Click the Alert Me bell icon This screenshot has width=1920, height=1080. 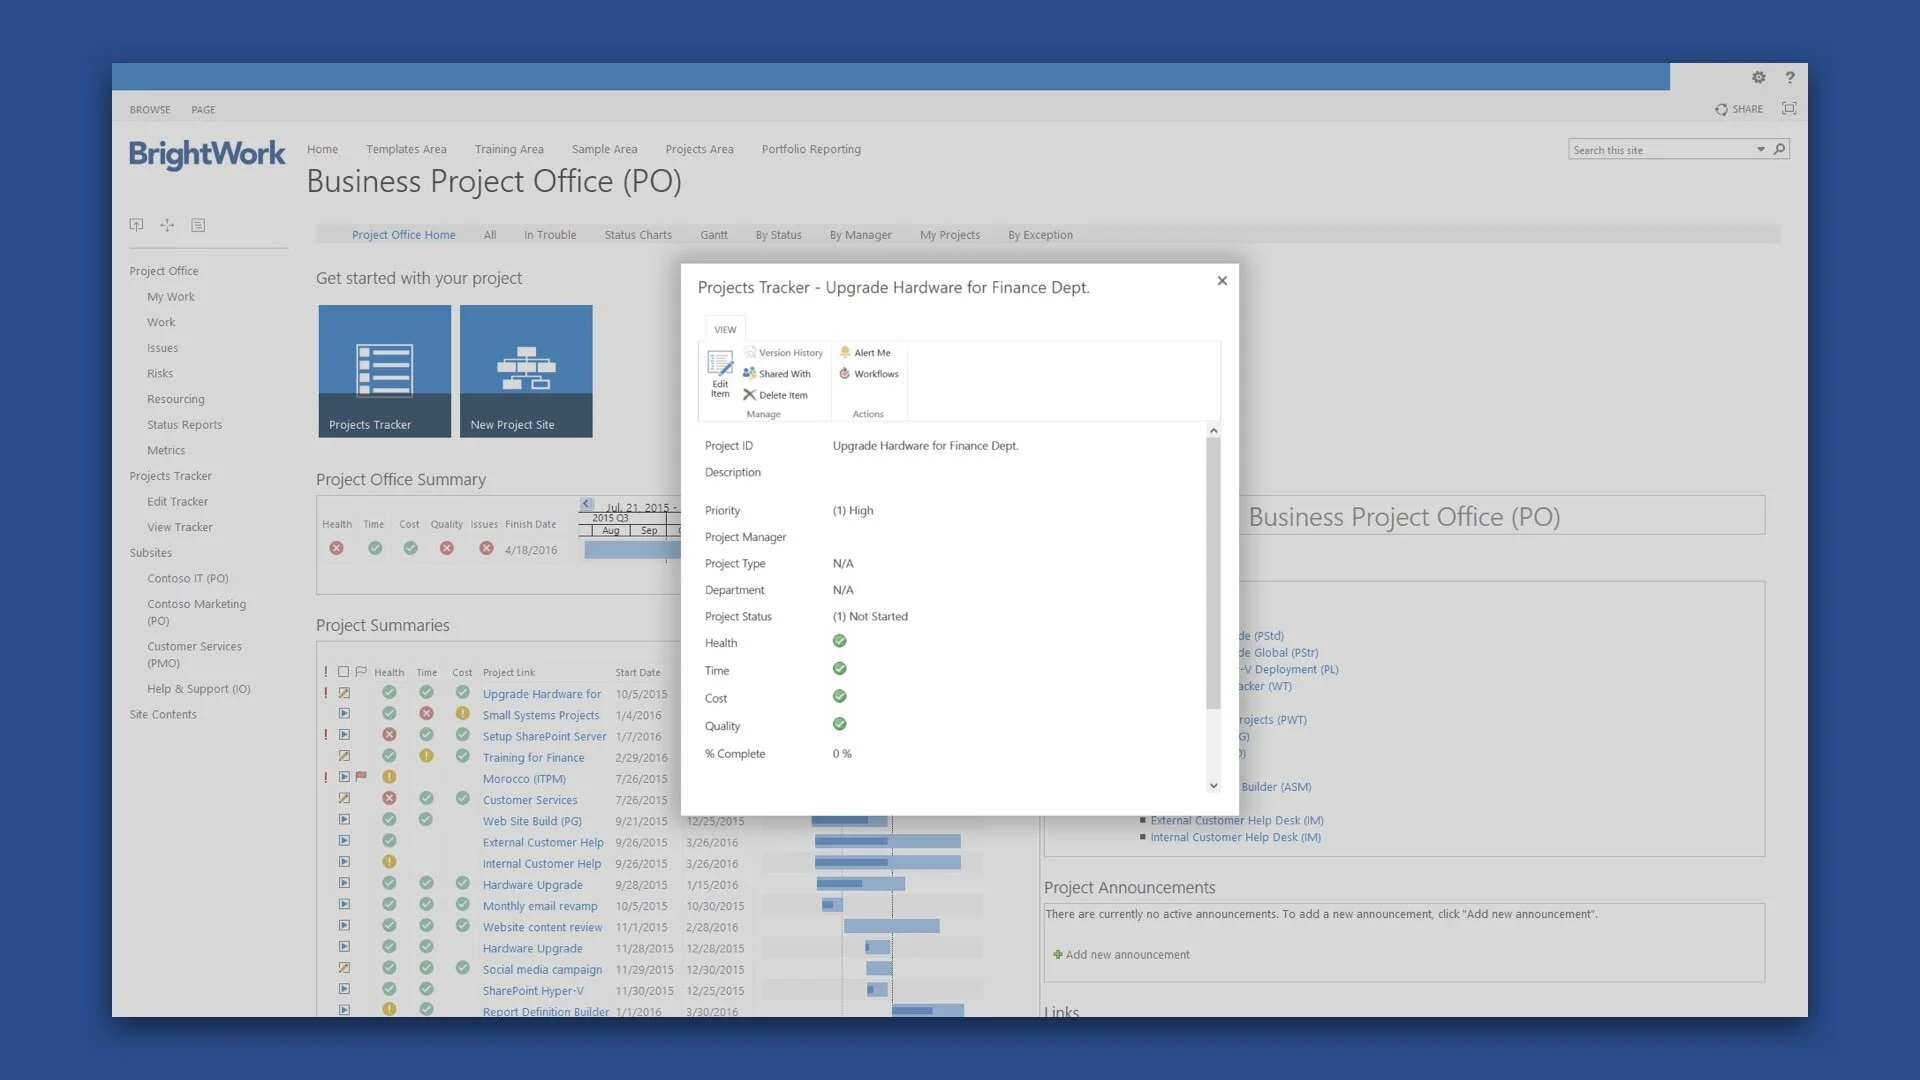click(845, 353)
